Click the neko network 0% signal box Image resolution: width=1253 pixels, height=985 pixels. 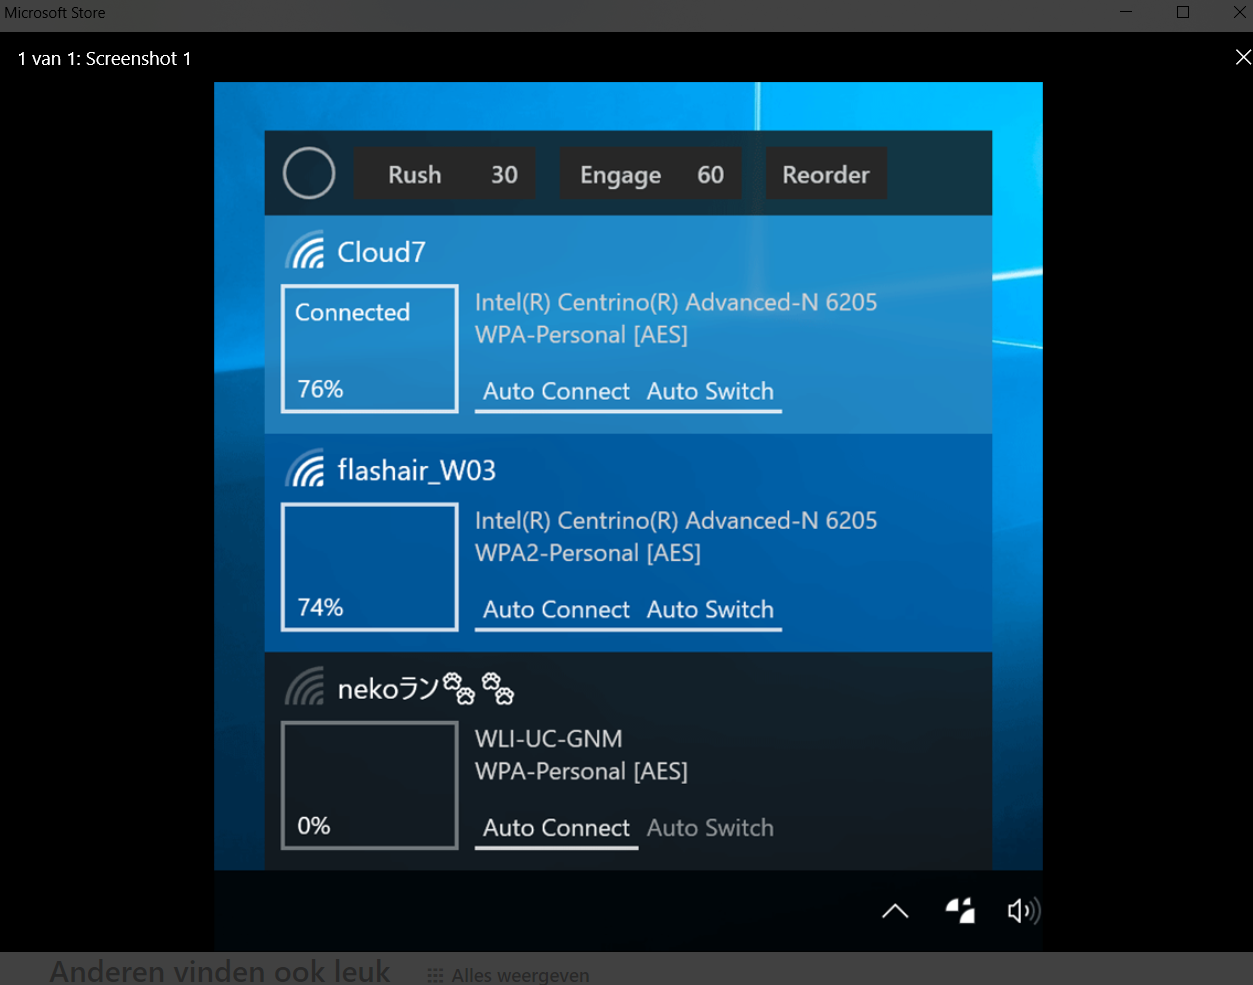(x=370, y=785)
